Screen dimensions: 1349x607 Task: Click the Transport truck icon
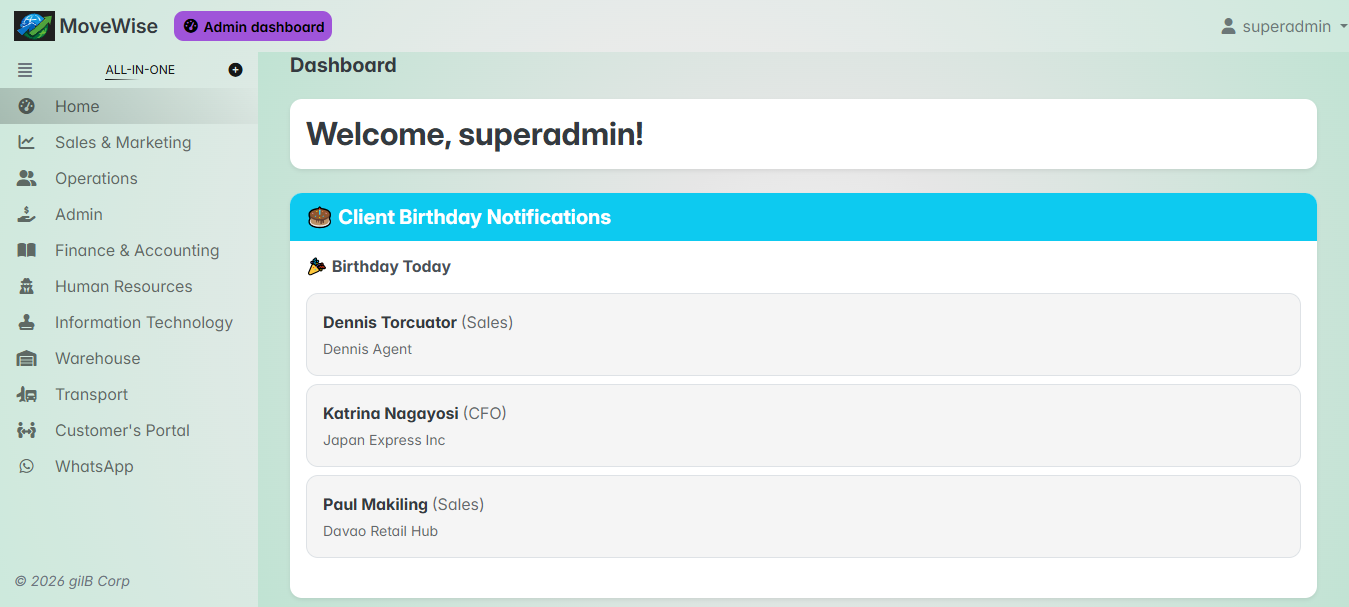tap(27, 394)
